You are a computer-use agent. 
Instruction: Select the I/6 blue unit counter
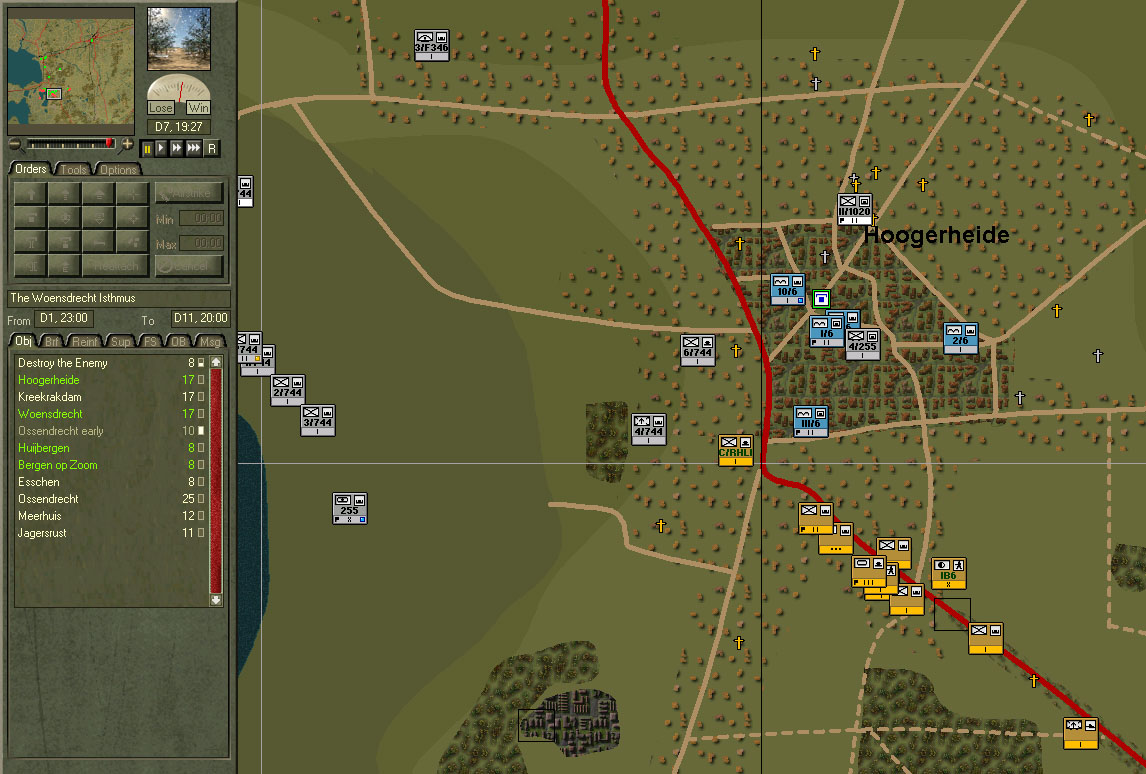(x=826, y=331)
